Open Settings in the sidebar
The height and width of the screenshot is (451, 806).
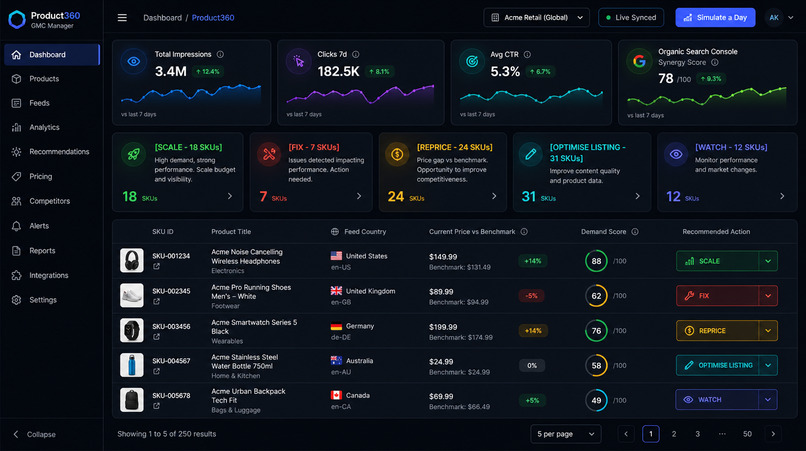pos(51,300)
